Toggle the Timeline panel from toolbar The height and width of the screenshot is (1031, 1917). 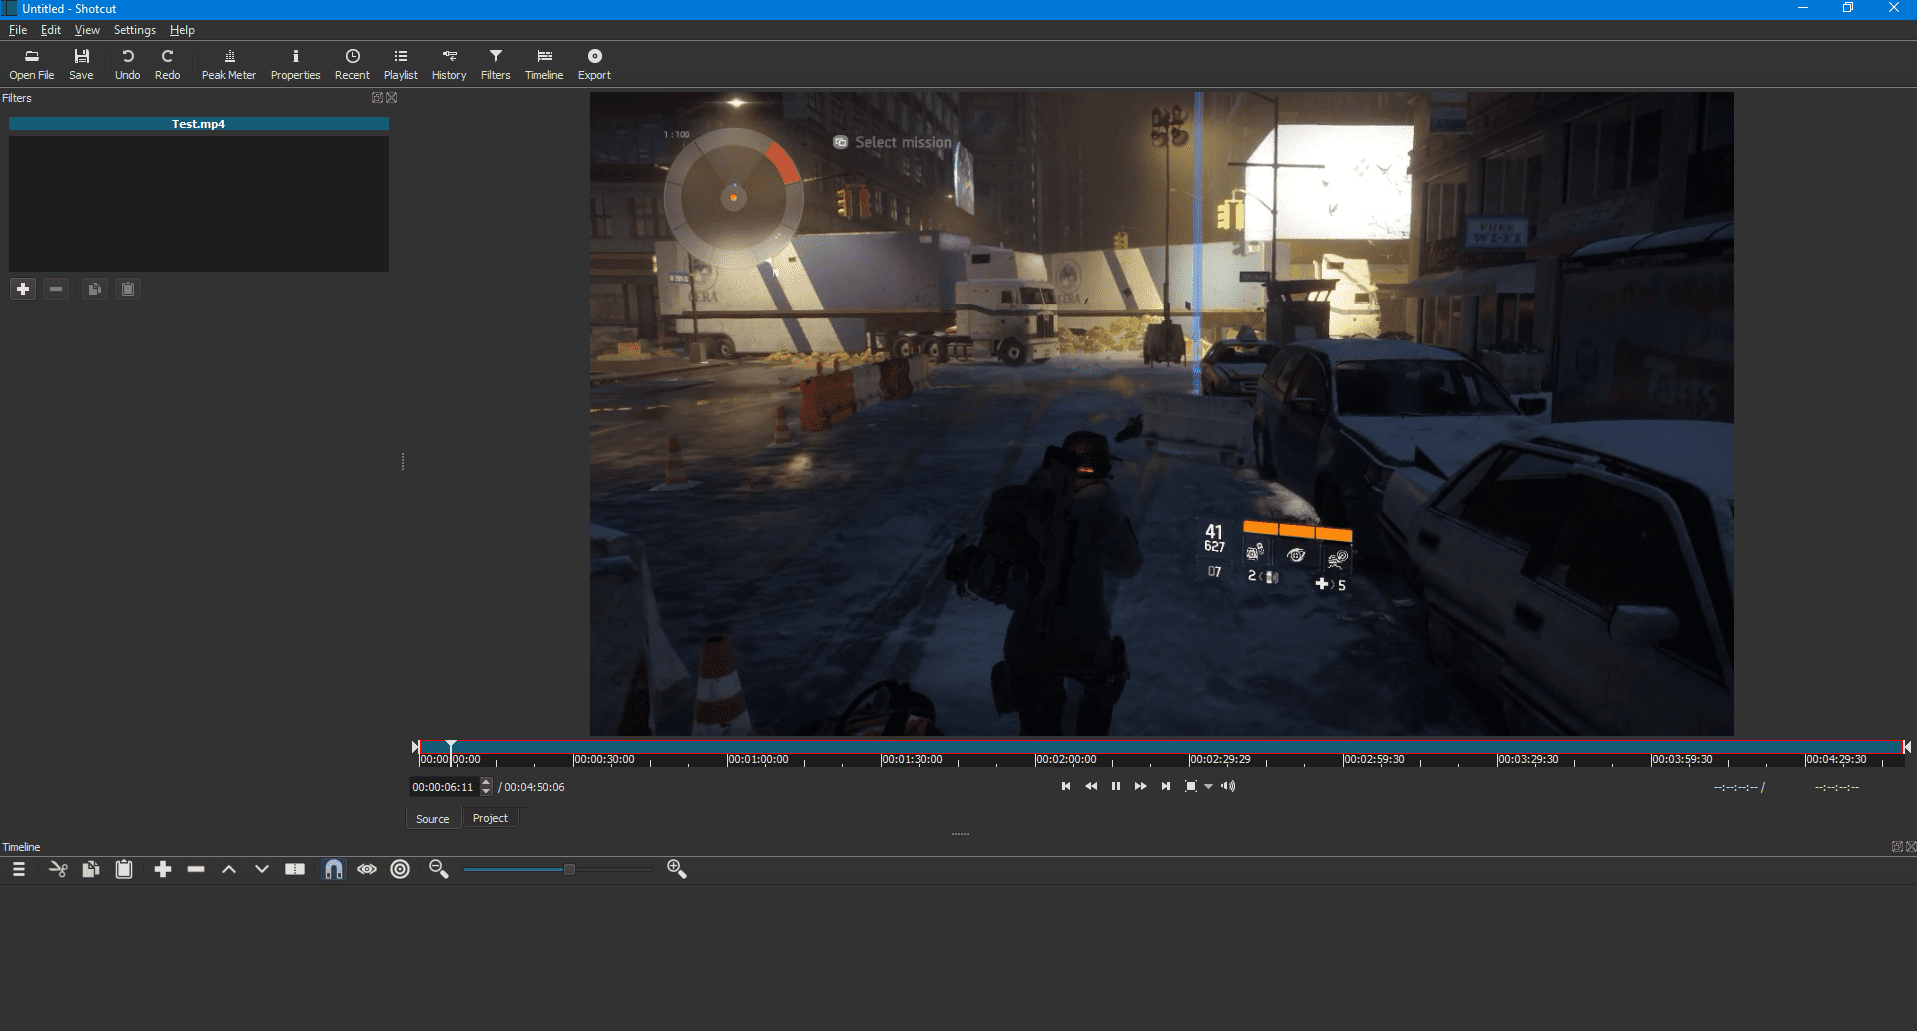(x=544, y=64)
